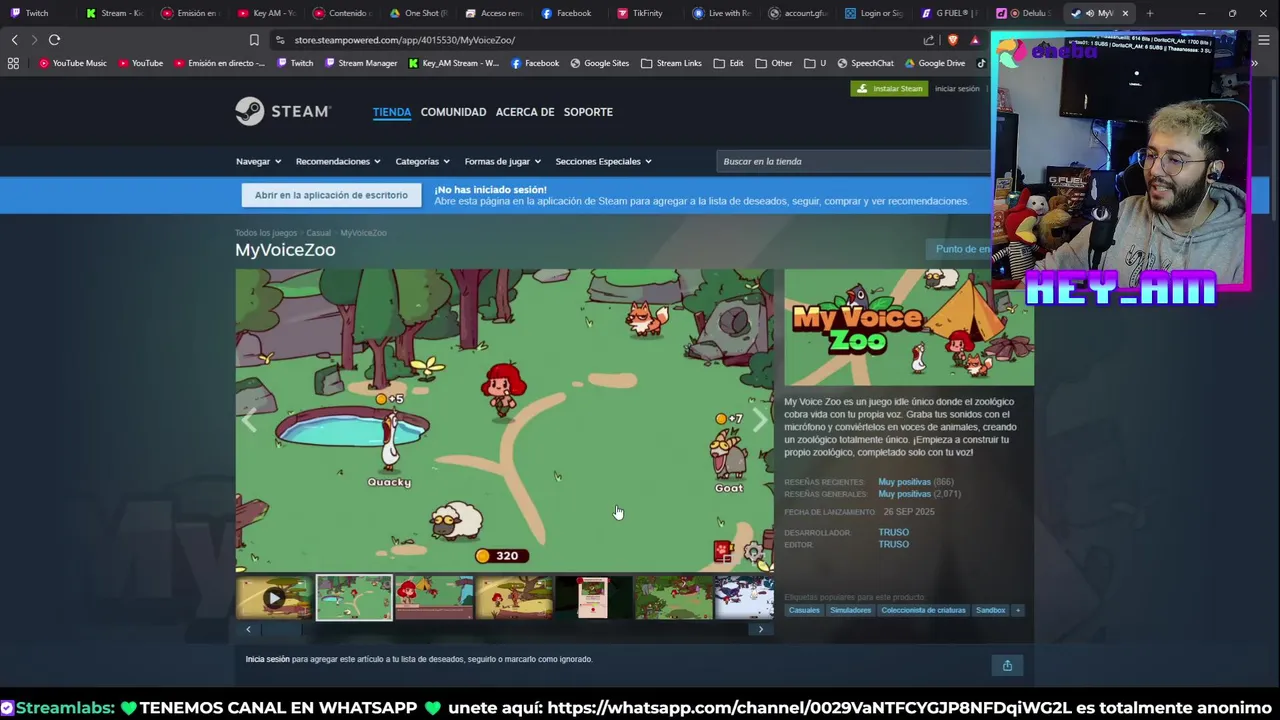Open SpeechChat bookmark
The height and width of the screenshot is (720, 1280).
click(x=866, y=63)
